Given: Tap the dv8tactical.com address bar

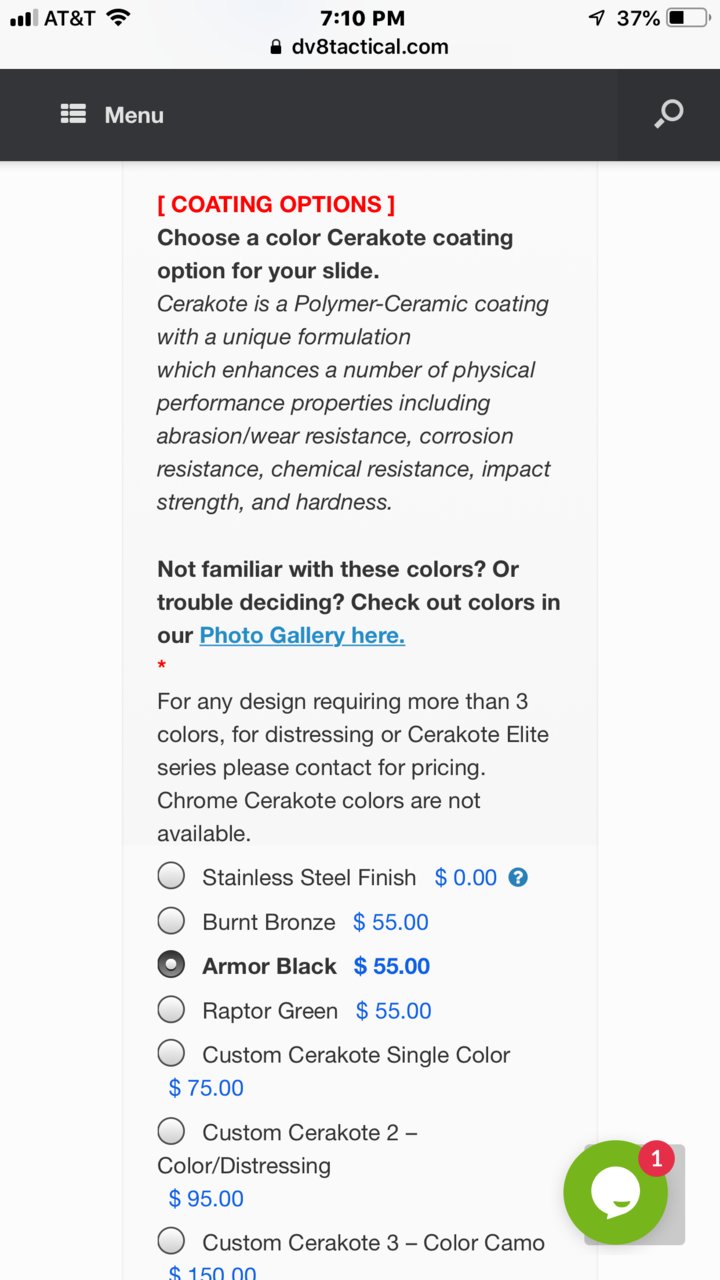Looking at the screenshot, I should [360, 47].
